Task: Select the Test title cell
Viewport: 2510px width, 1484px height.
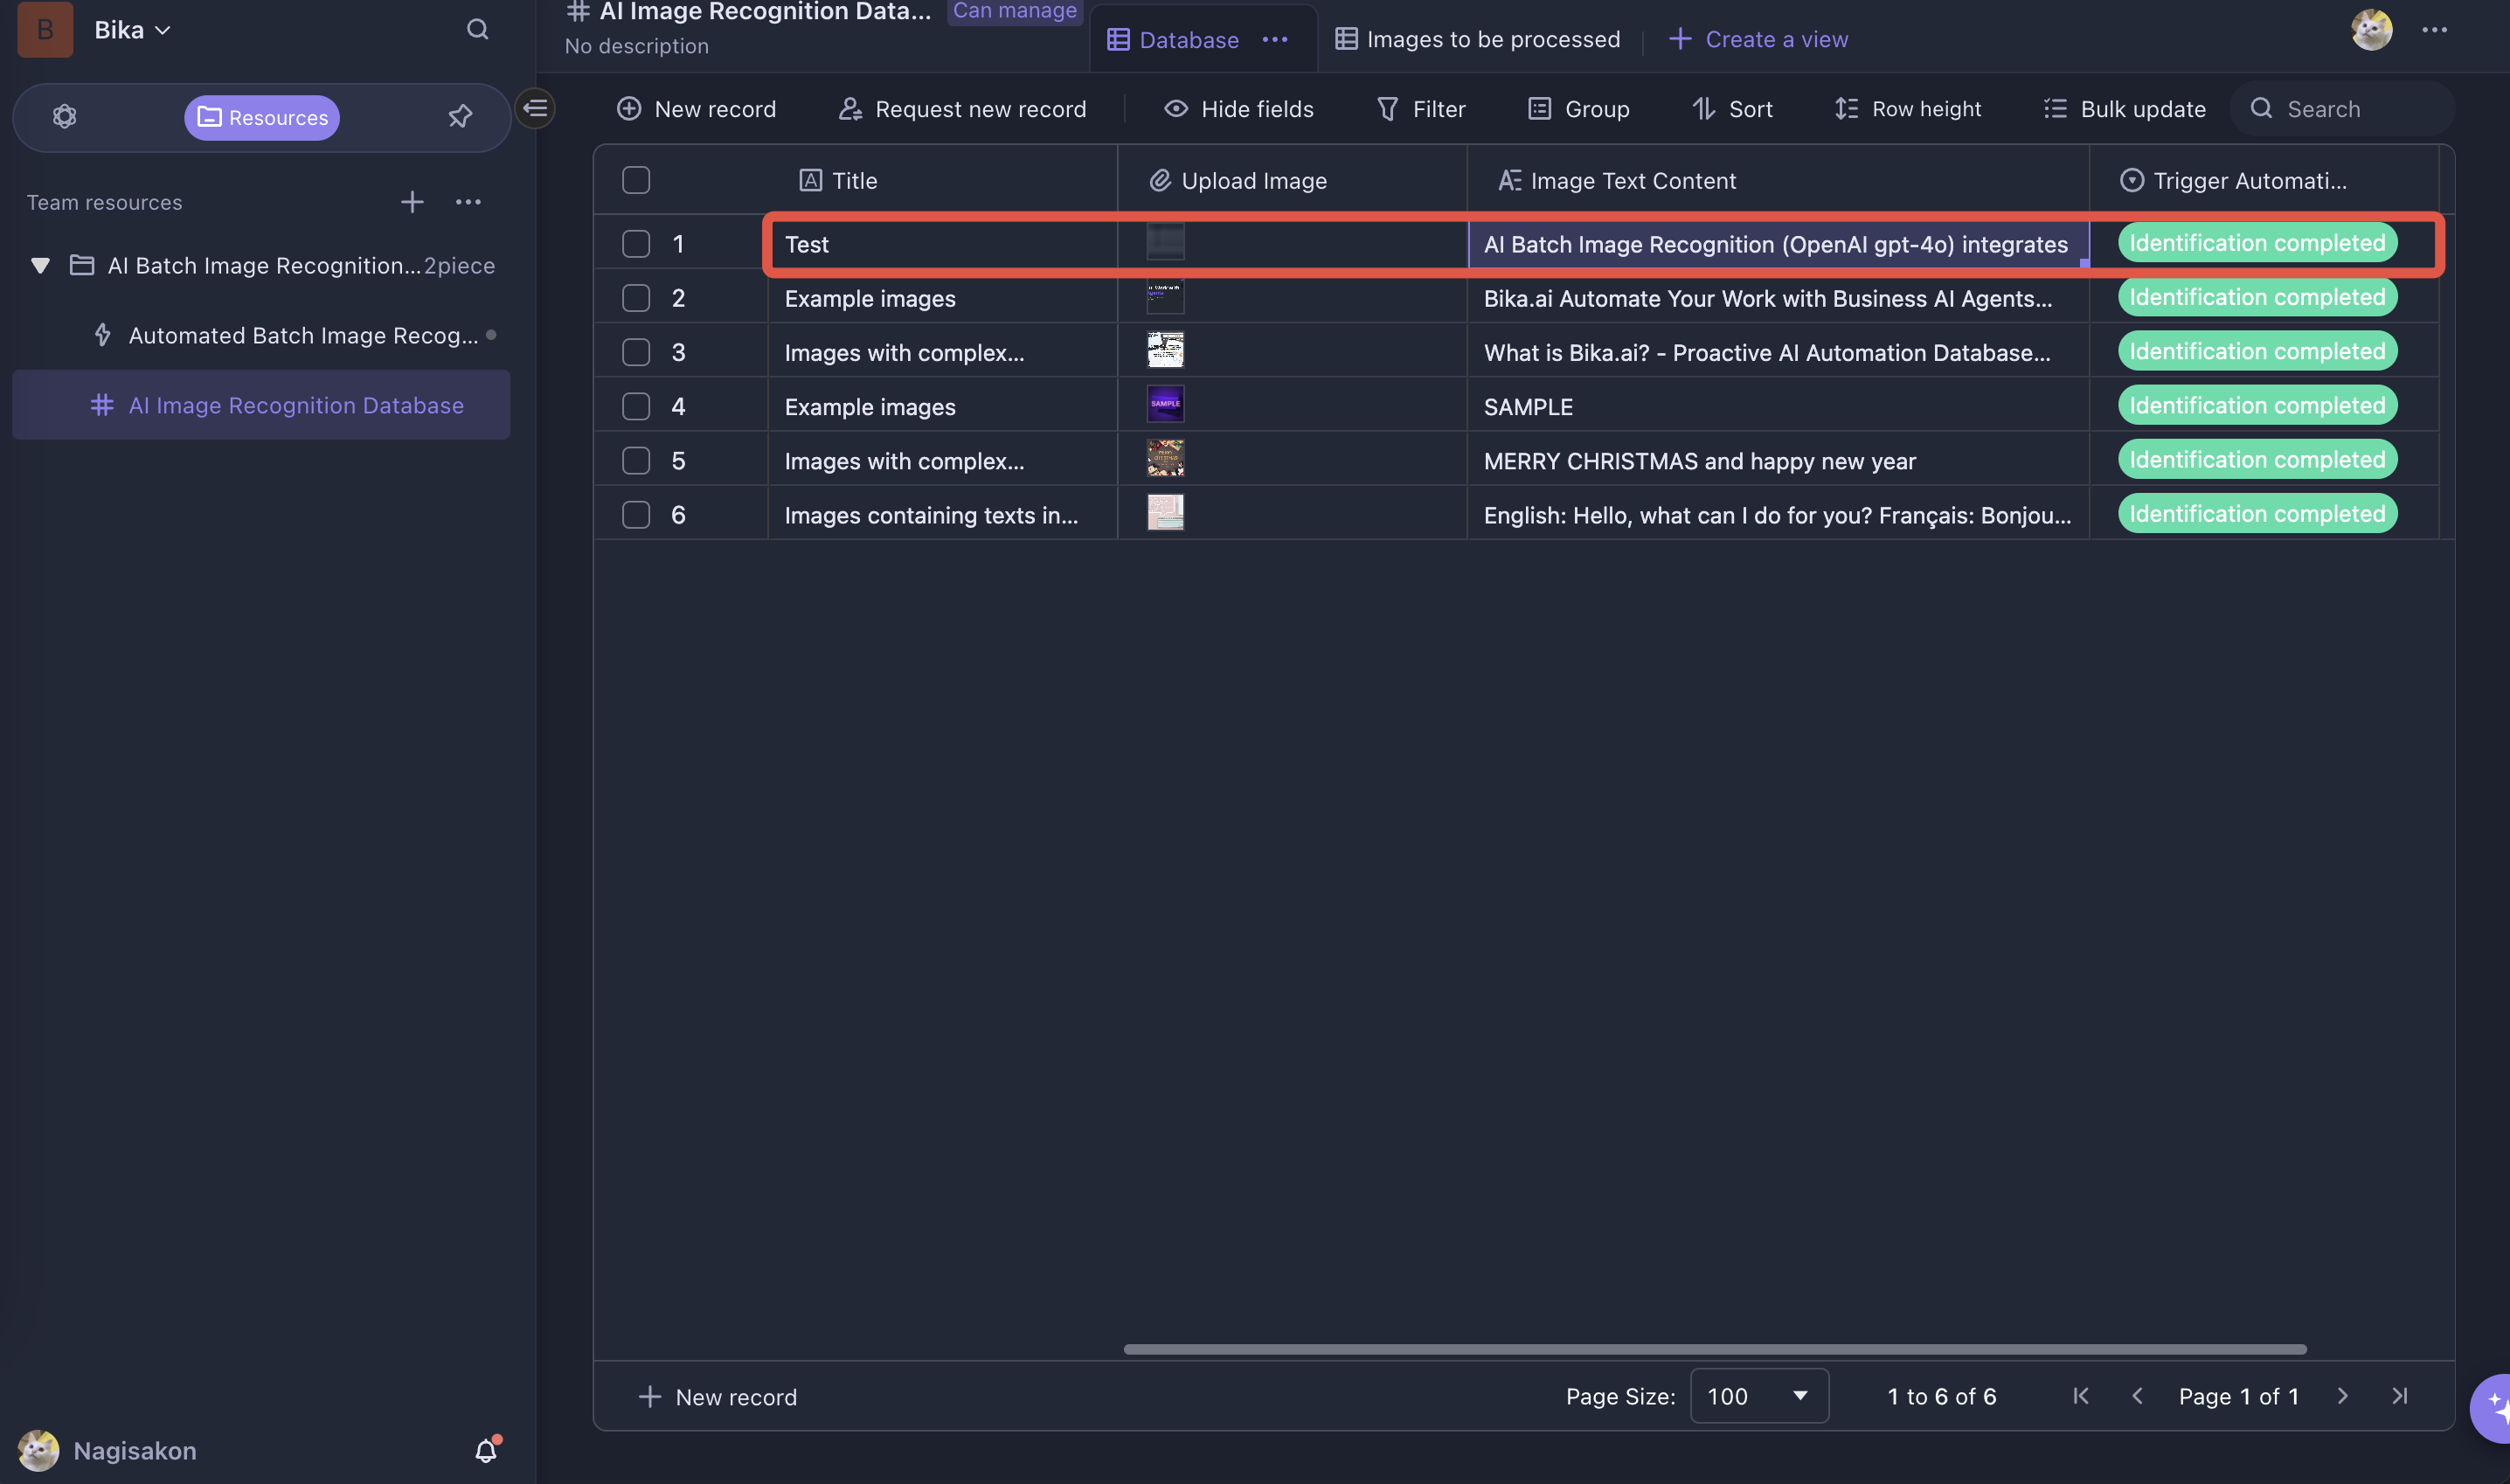Action: click(942, 244)
